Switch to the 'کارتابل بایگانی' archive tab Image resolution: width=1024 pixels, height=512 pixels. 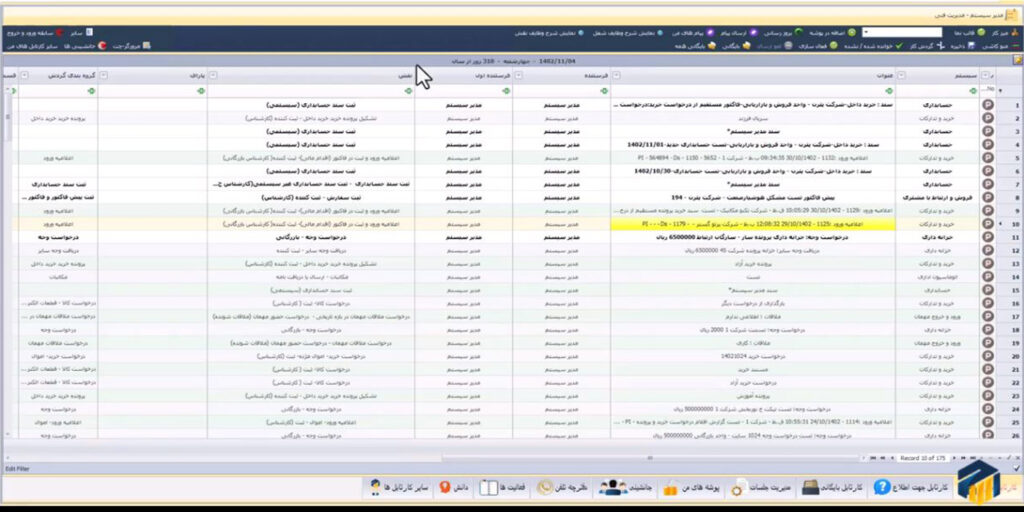click(819, 488)
